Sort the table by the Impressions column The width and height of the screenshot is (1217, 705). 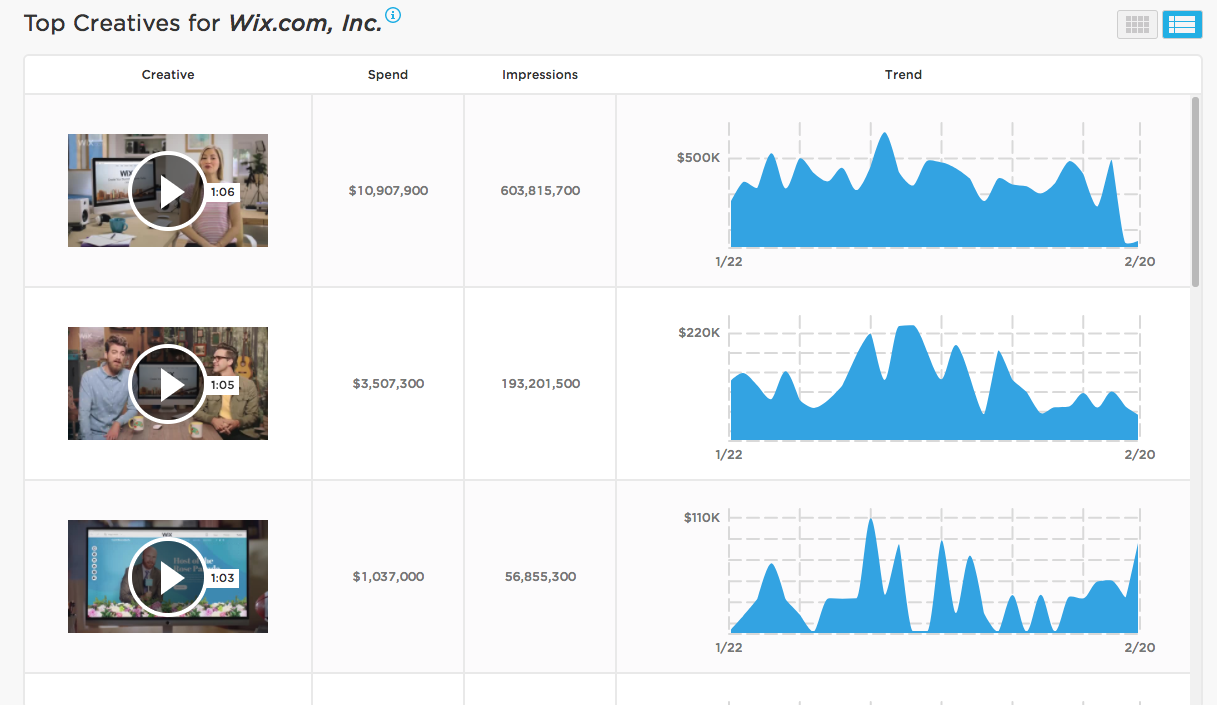click(x=540, y=74)
